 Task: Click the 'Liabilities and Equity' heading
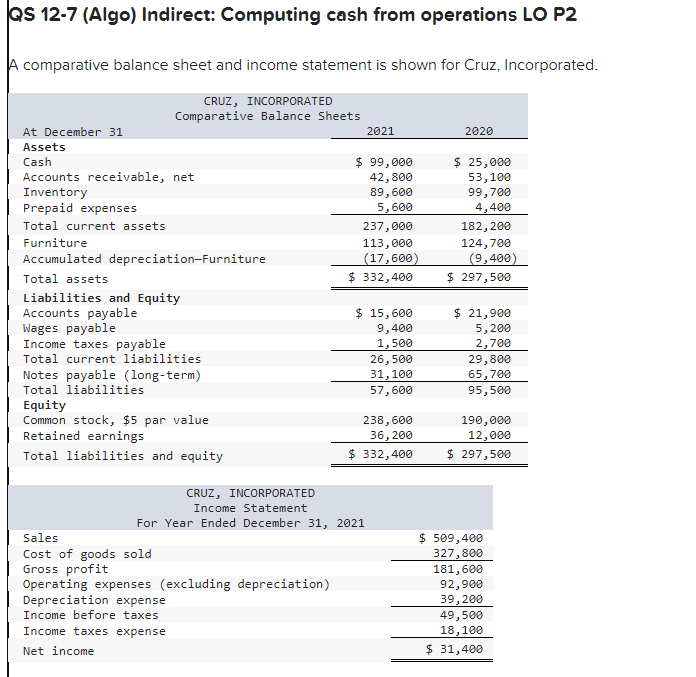point(102,298)
